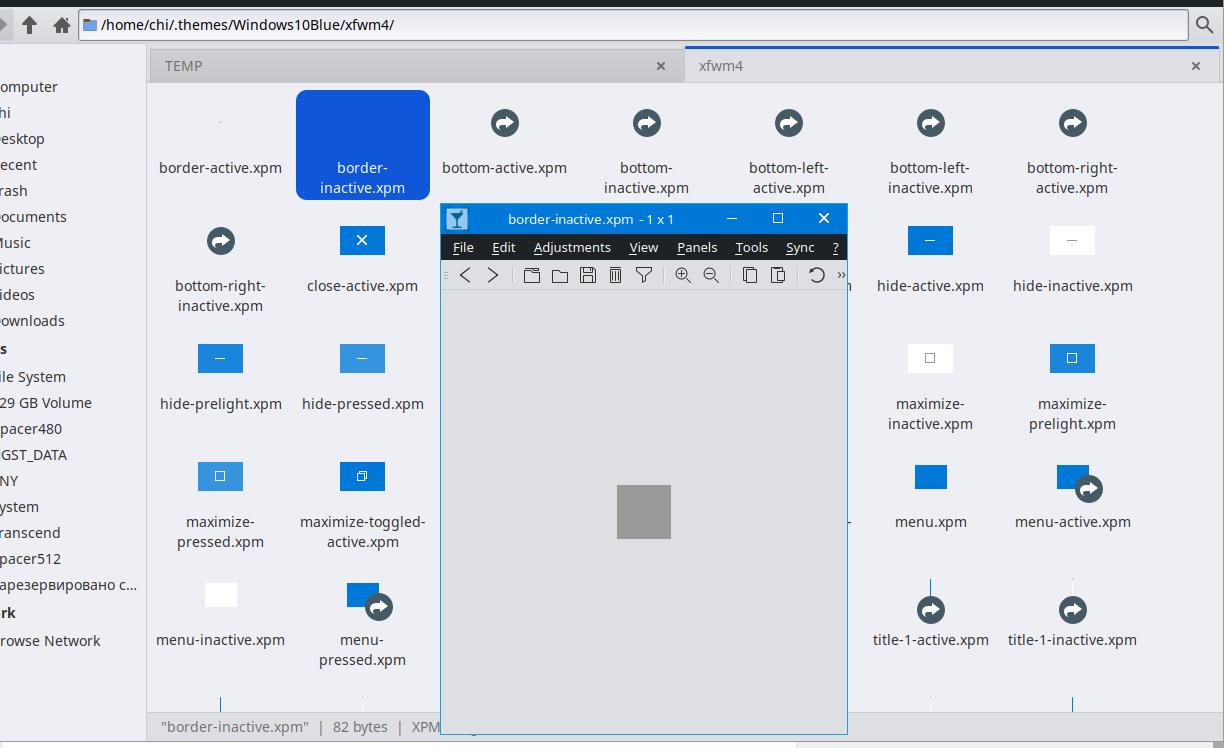This screenshot has height=748, width=1224.
Task: Open the 29 GB Volume sidebar entry
Action: coord(45,403)
